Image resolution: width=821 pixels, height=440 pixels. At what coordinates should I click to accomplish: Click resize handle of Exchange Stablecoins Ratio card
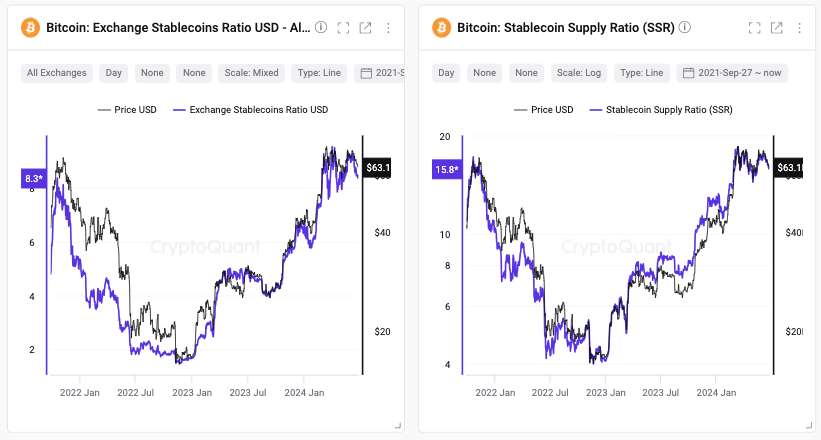398,426
